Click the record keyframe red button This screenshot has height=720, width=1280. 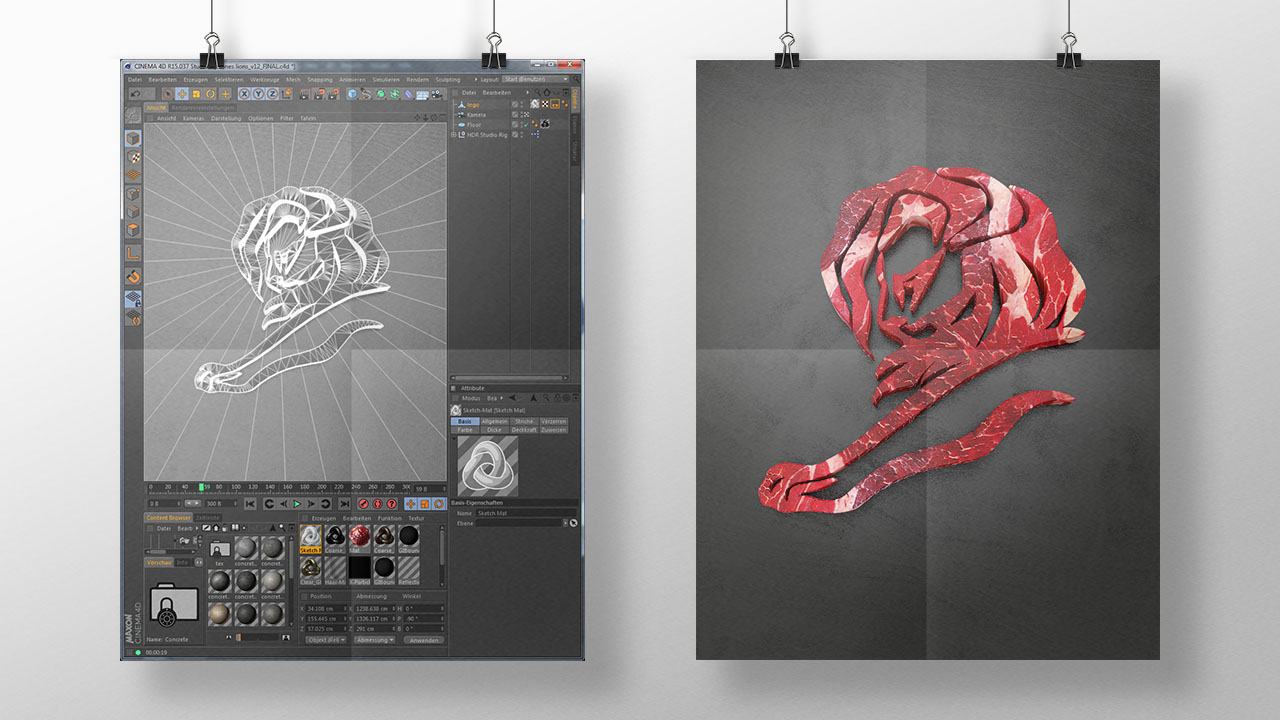click(x=363, y=504)
